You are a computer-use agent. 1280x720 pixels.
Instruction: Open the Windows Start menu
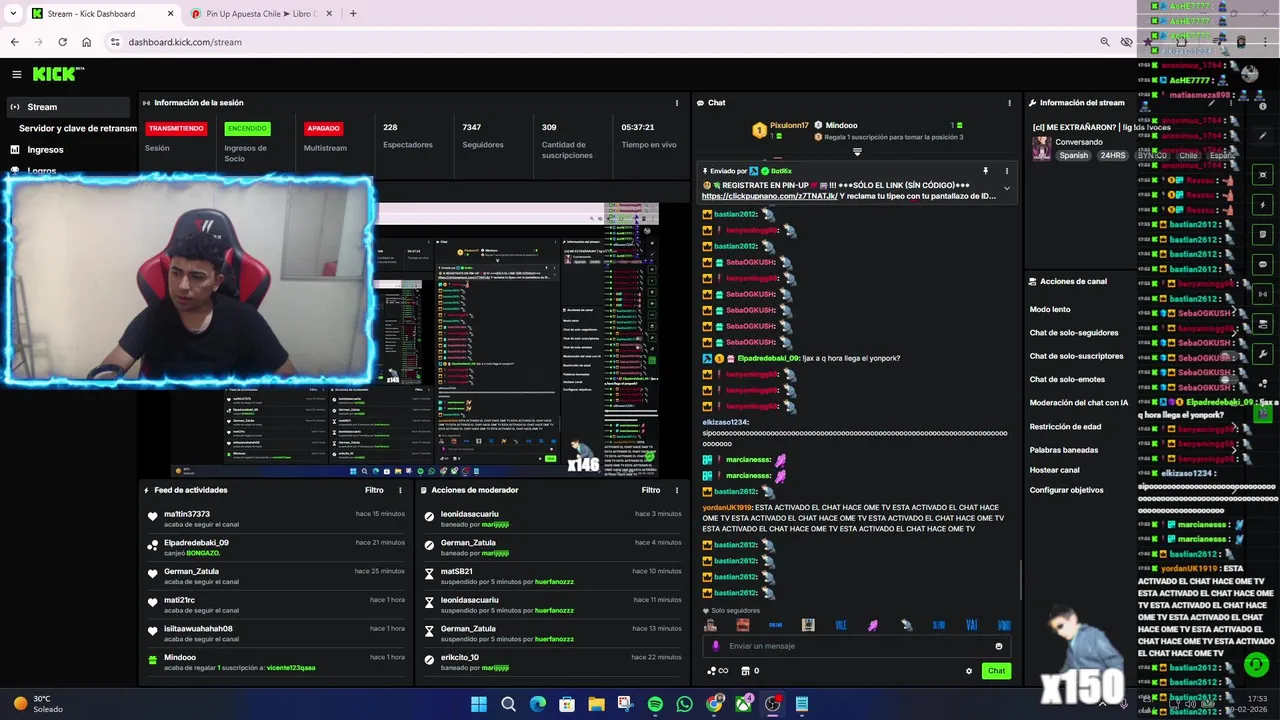478,704
